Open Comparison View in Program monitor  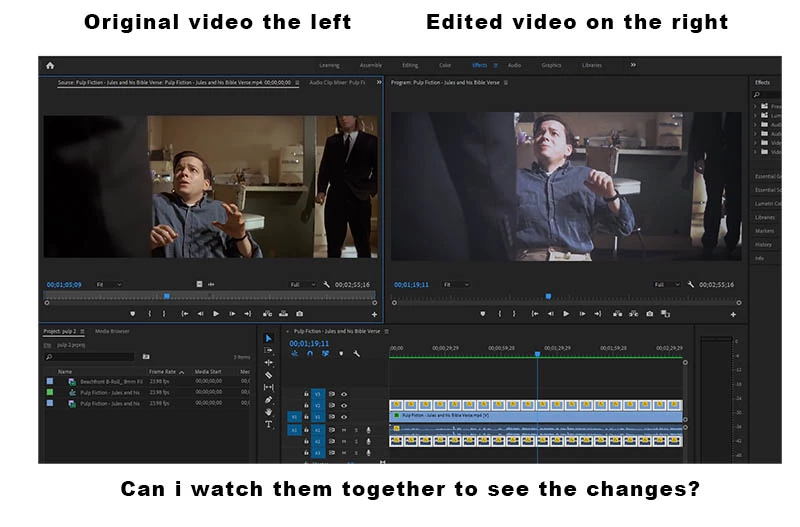665,314
